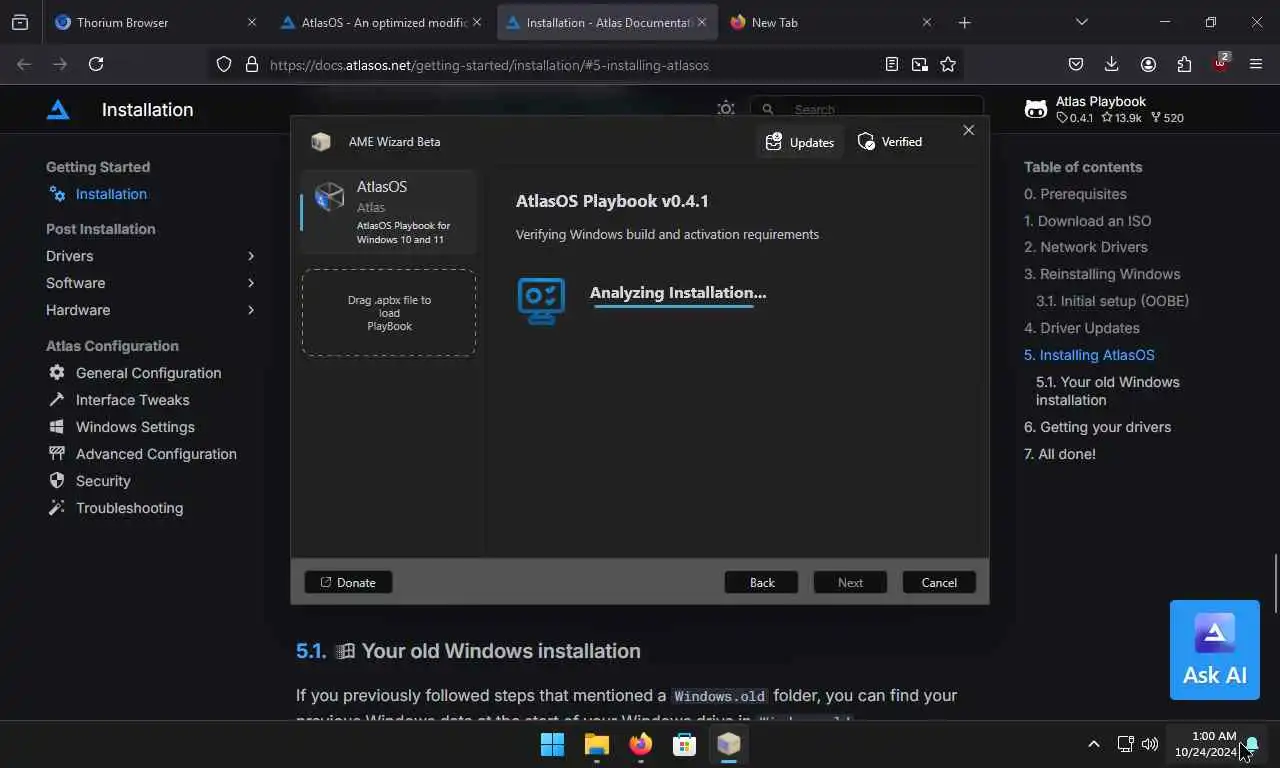
Task: Click the Next button in wizard
Action: tap(850, 582)
